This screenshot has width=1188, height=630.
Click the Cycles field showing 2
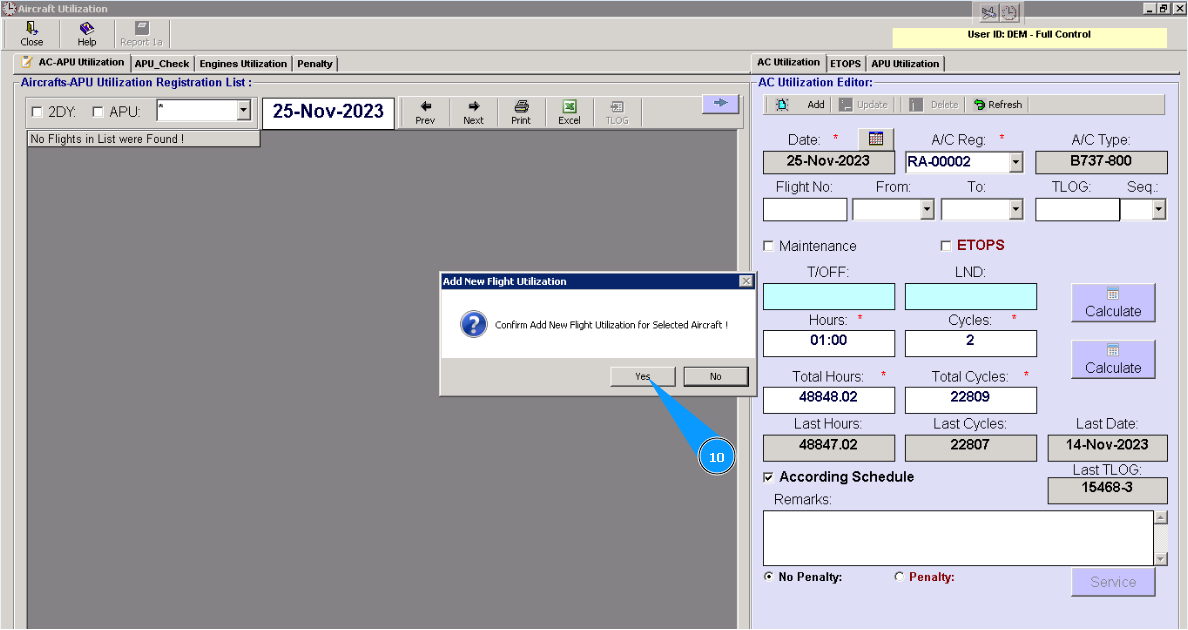coord(971,343)
